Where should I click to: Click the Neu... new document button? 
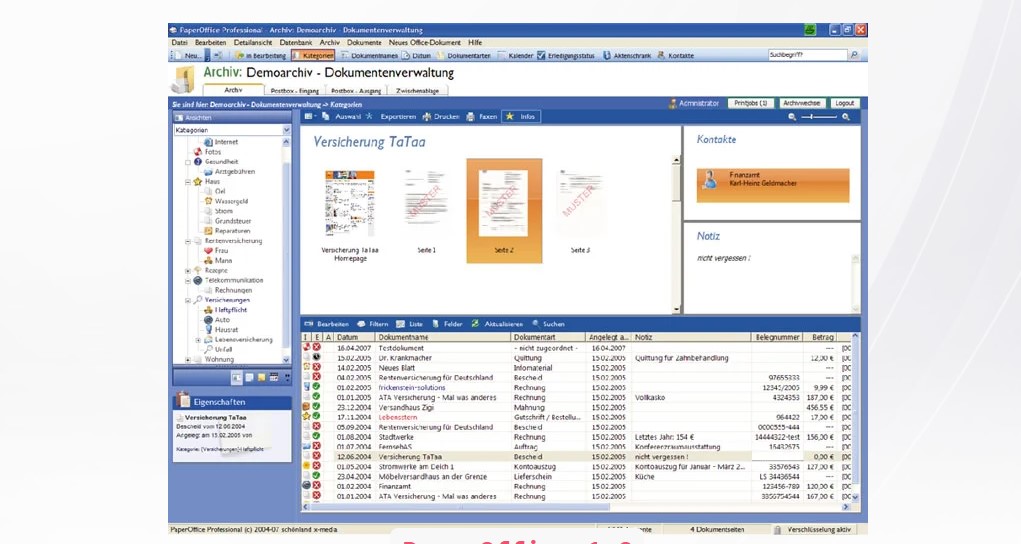187,55
